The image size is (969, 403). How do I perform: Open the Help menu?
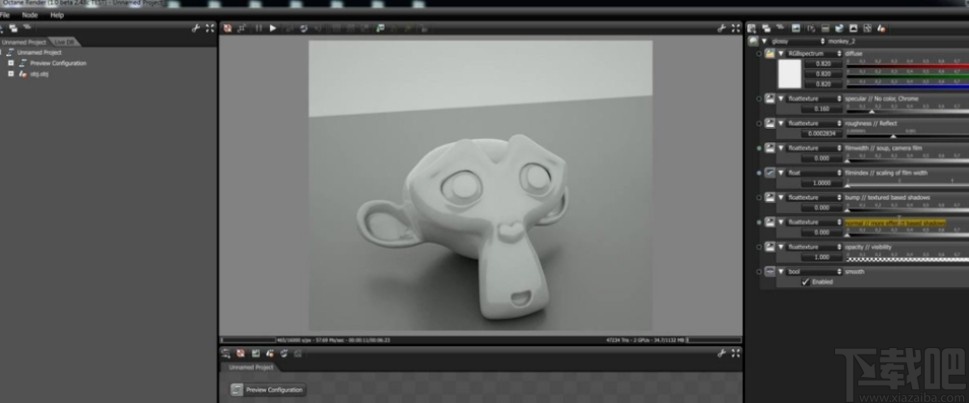coord(57,15)
